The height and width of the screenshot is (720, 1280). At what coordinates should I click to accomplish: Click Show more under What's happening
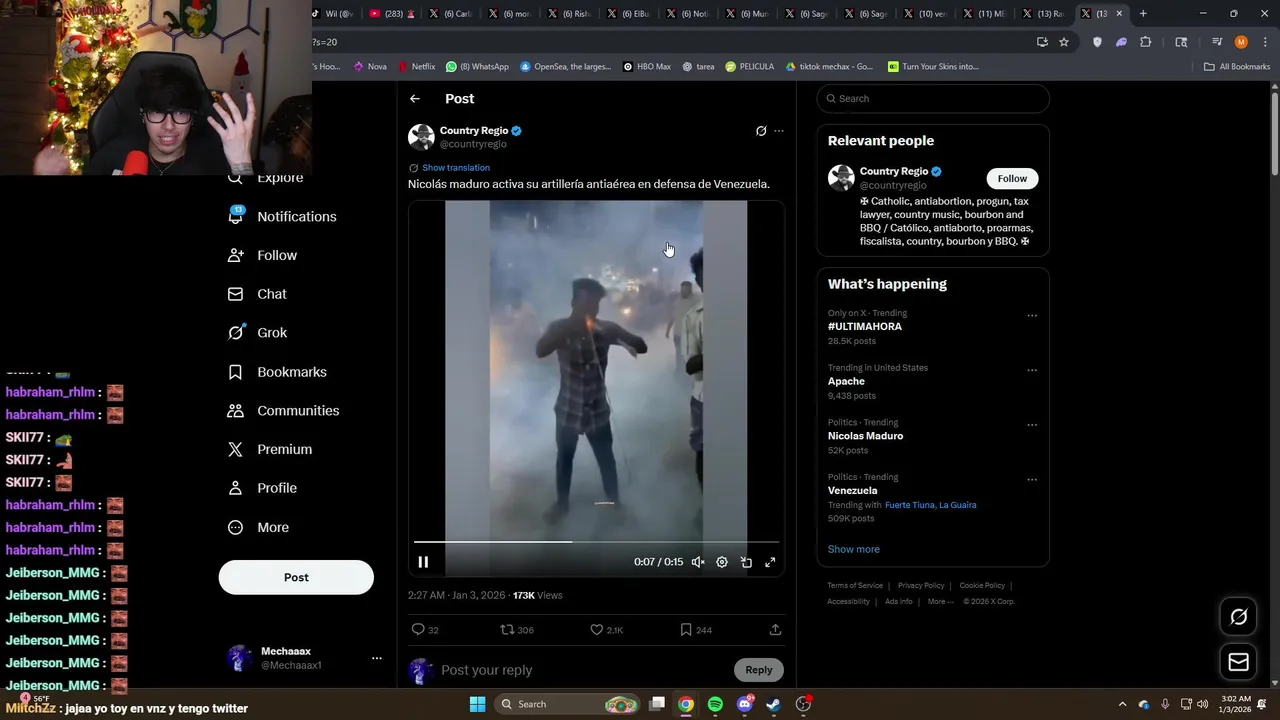click(853, 549)
